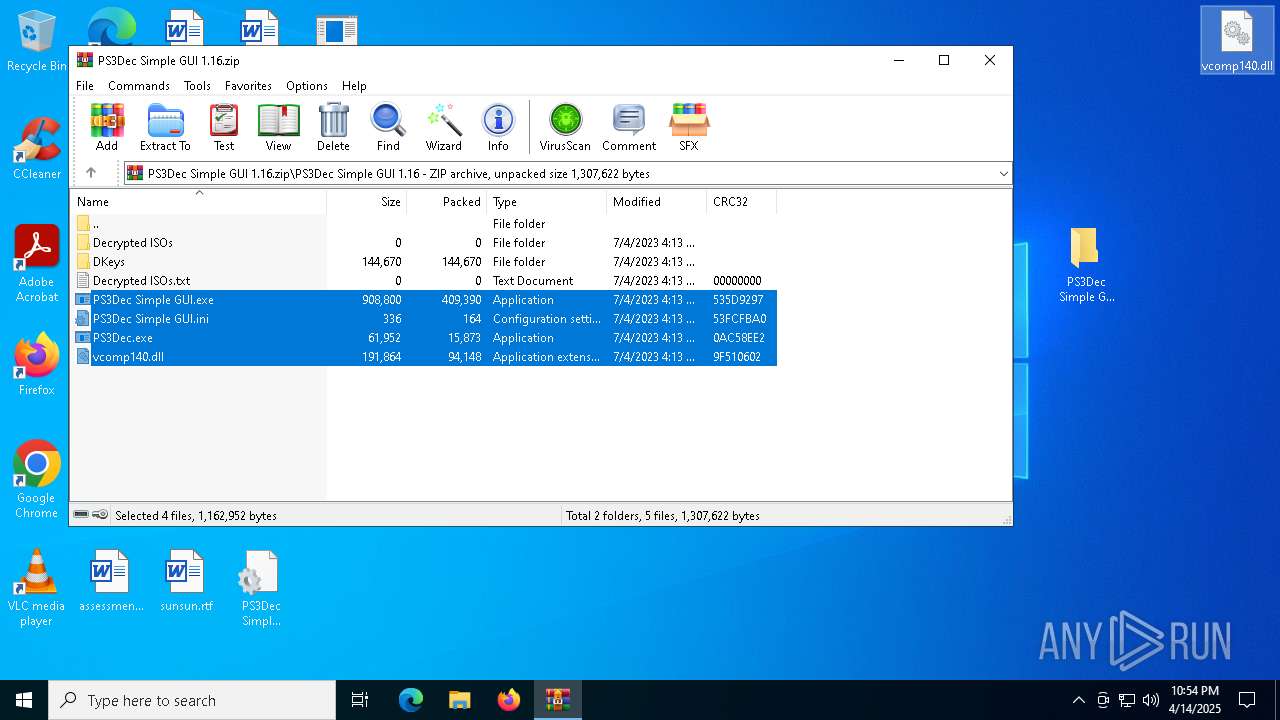Image resolution: width=1280 pixels, height=720 pixels.
Task: Open the Find tool
Action: tap(388, 127)
